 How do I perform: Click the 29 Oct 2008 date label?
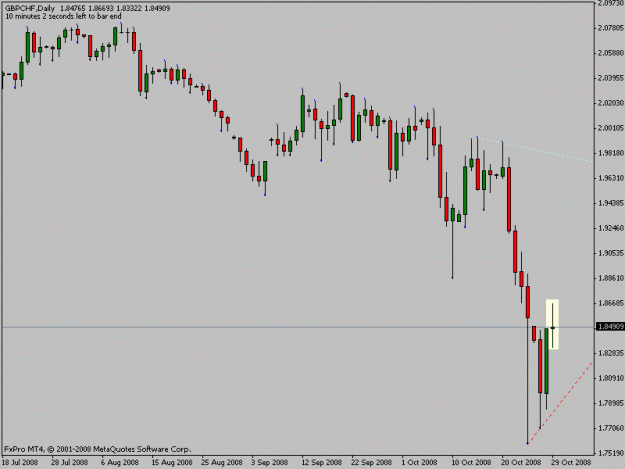571,463
